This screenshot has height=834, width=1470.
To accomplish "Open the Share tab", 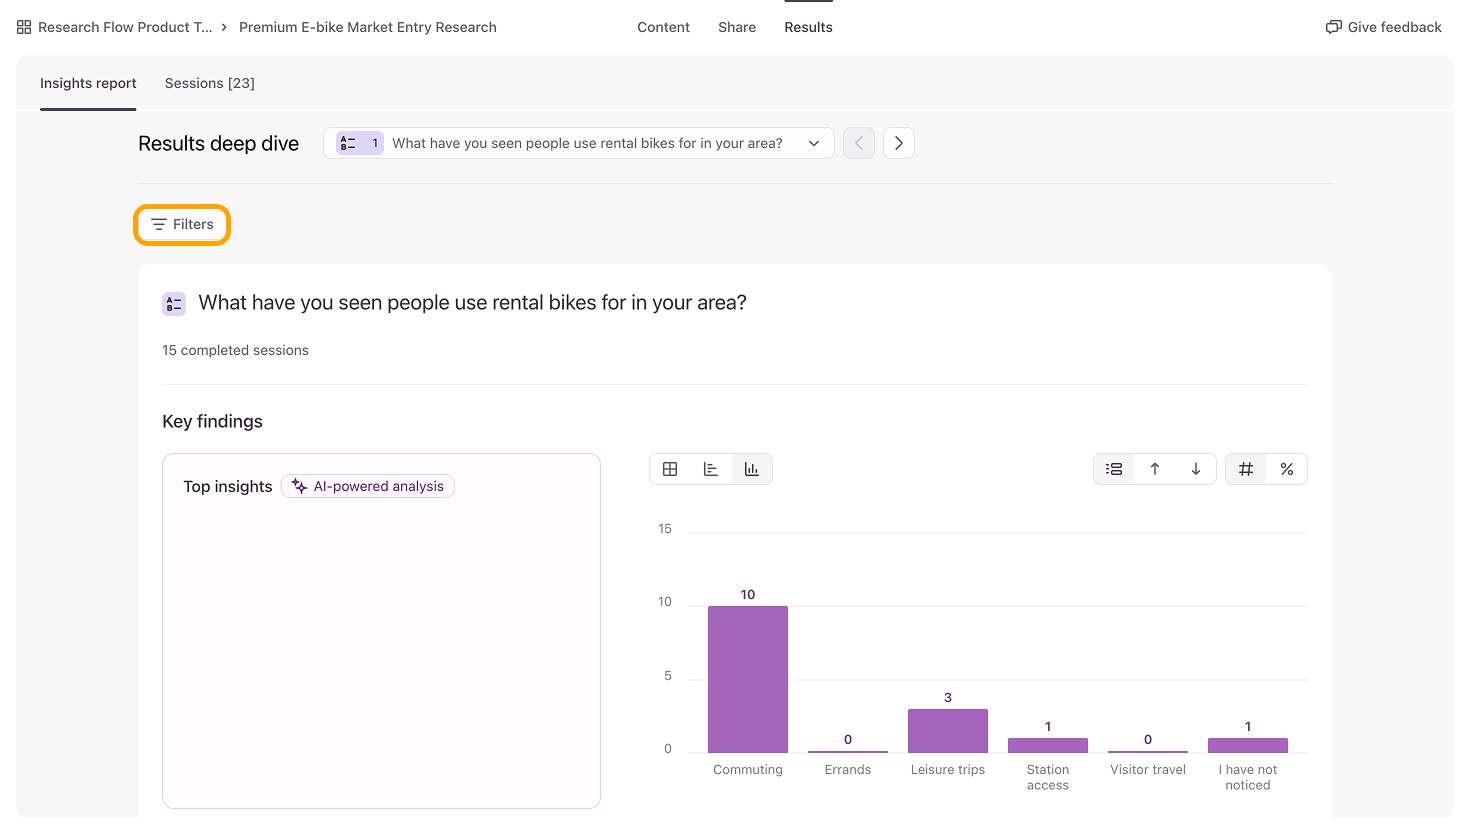I will pos(737,27).
